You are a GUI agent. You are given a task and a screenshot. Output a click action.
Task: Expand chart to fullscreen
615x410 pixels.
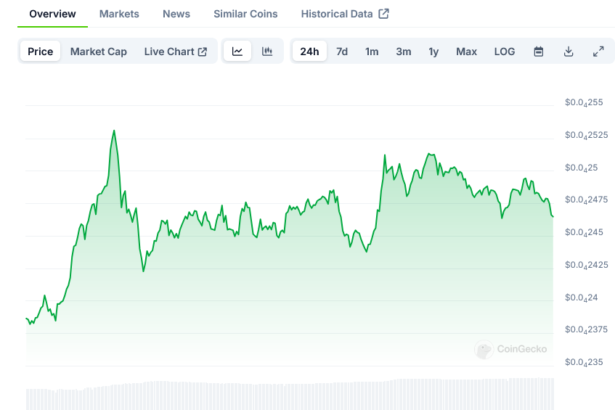598,51
